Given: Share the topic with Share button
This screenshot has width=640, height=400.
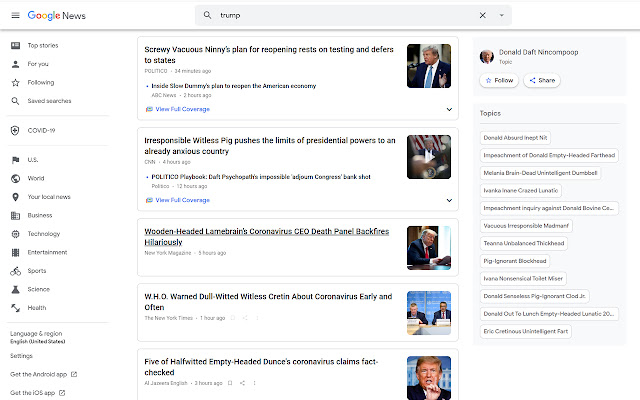Looking at the screenshot, I should point(542,80).
